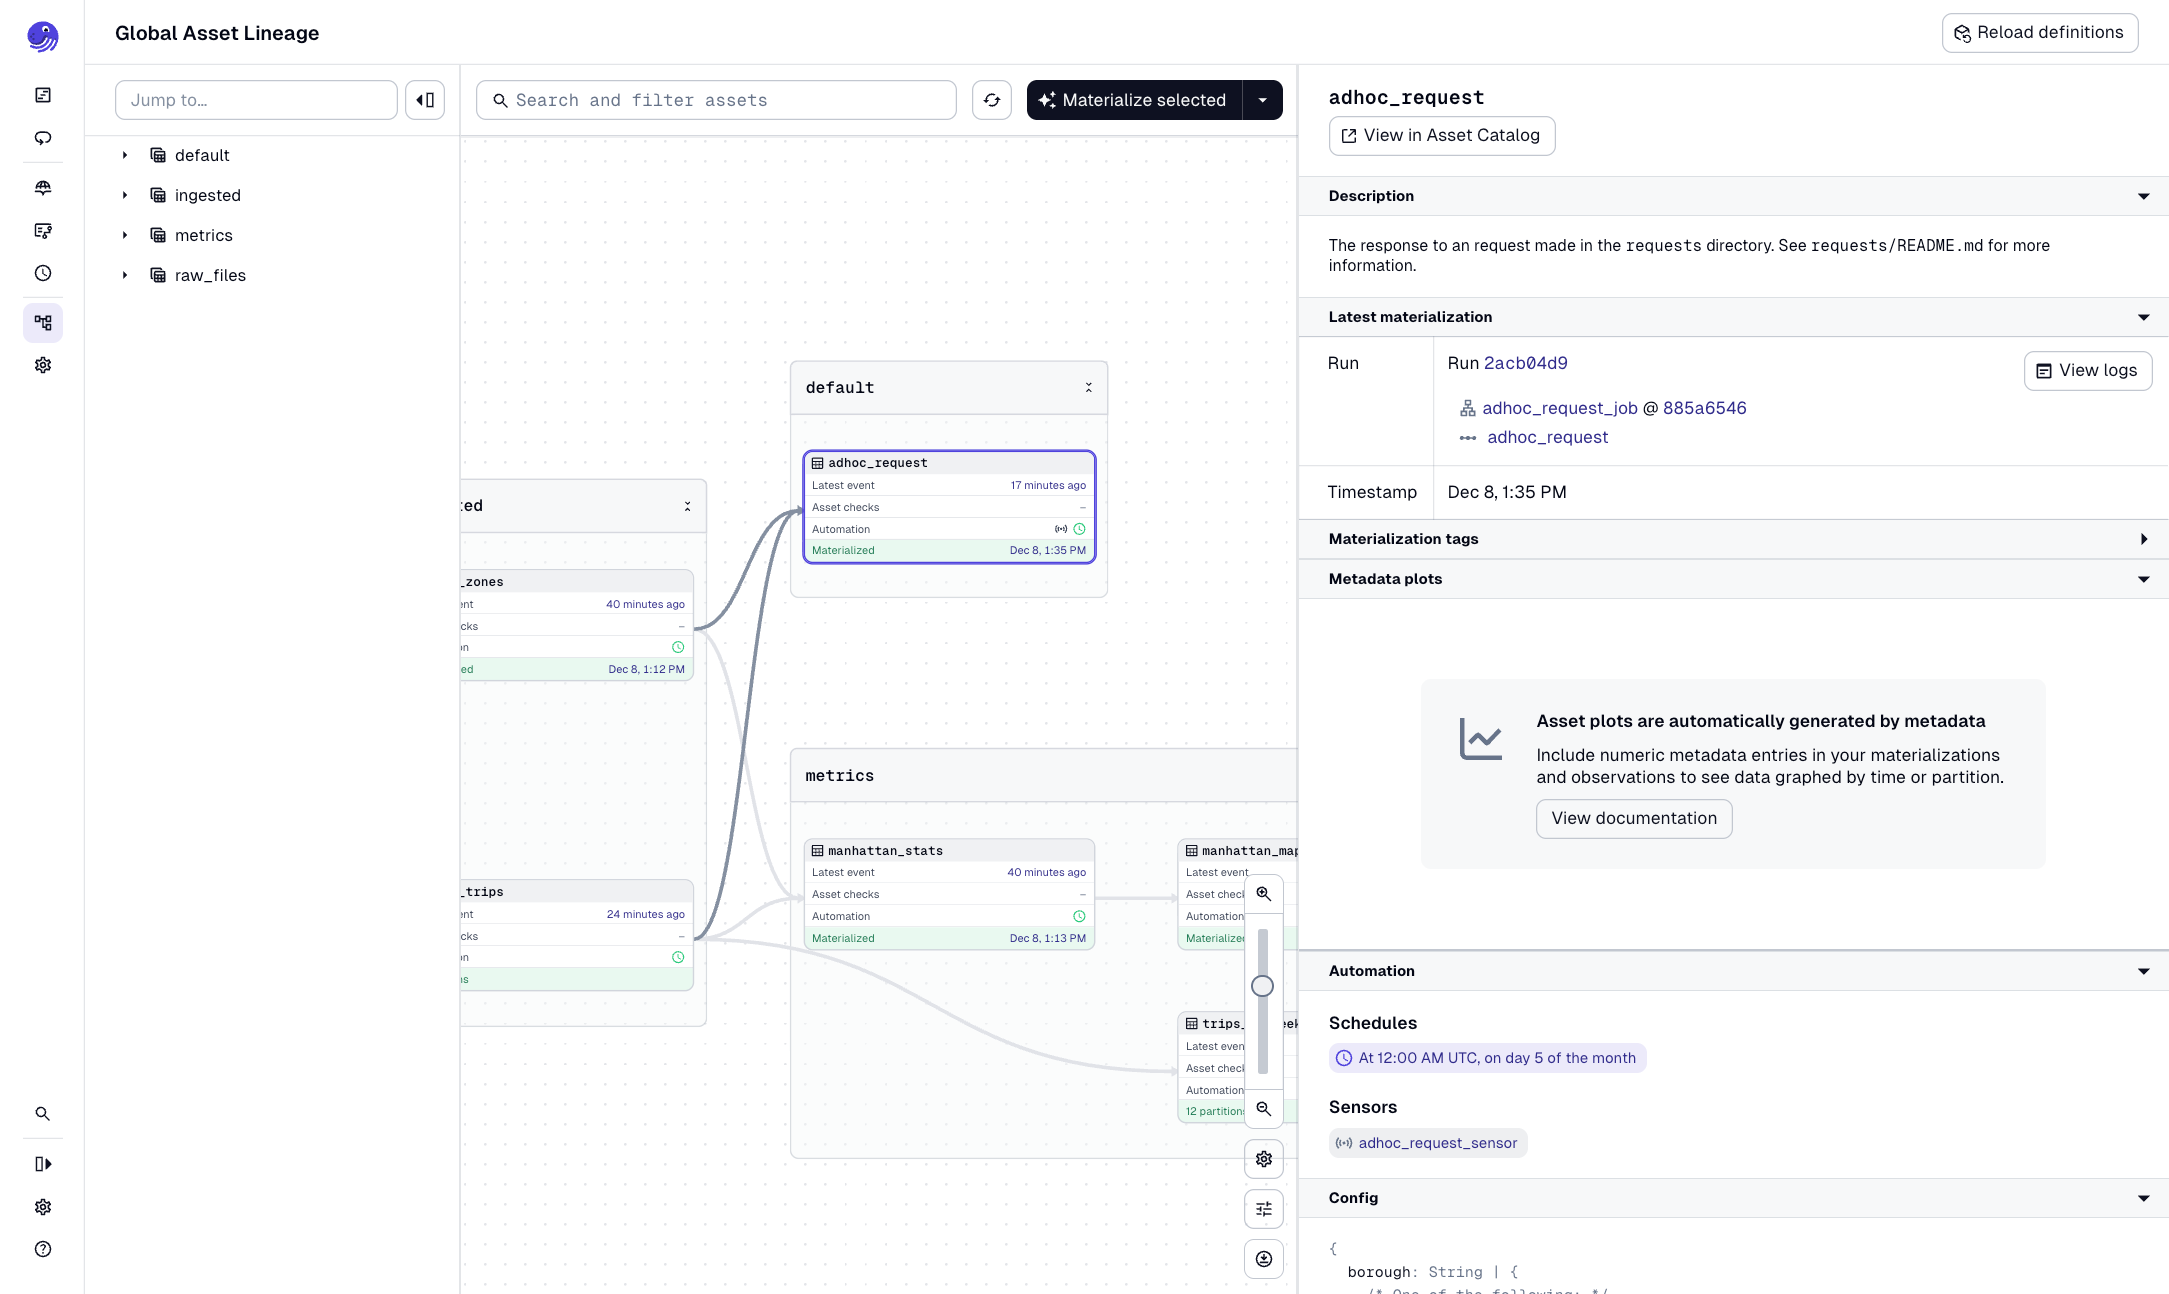Click the View logs button
Screen dimensions: 2169x1294
pyautogui.click(x=2087, y=370)
